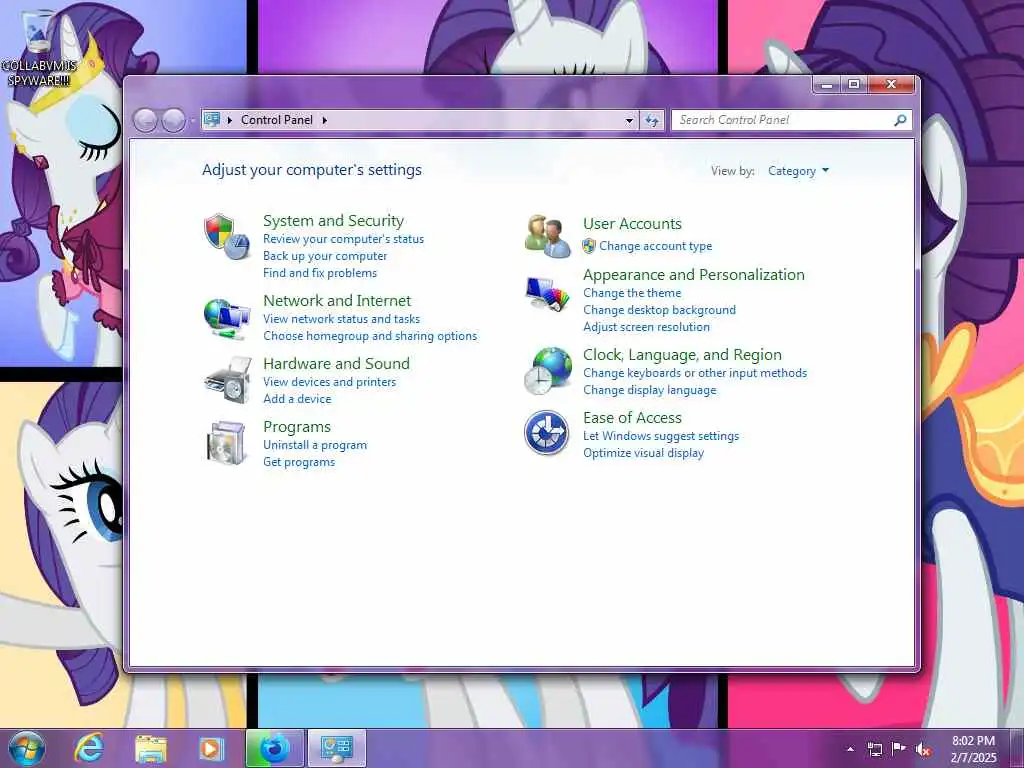Viewport: 1024px width, 768px height.
Task: Click Change account type
Action: pyautogui.click(x=656, y=246)
